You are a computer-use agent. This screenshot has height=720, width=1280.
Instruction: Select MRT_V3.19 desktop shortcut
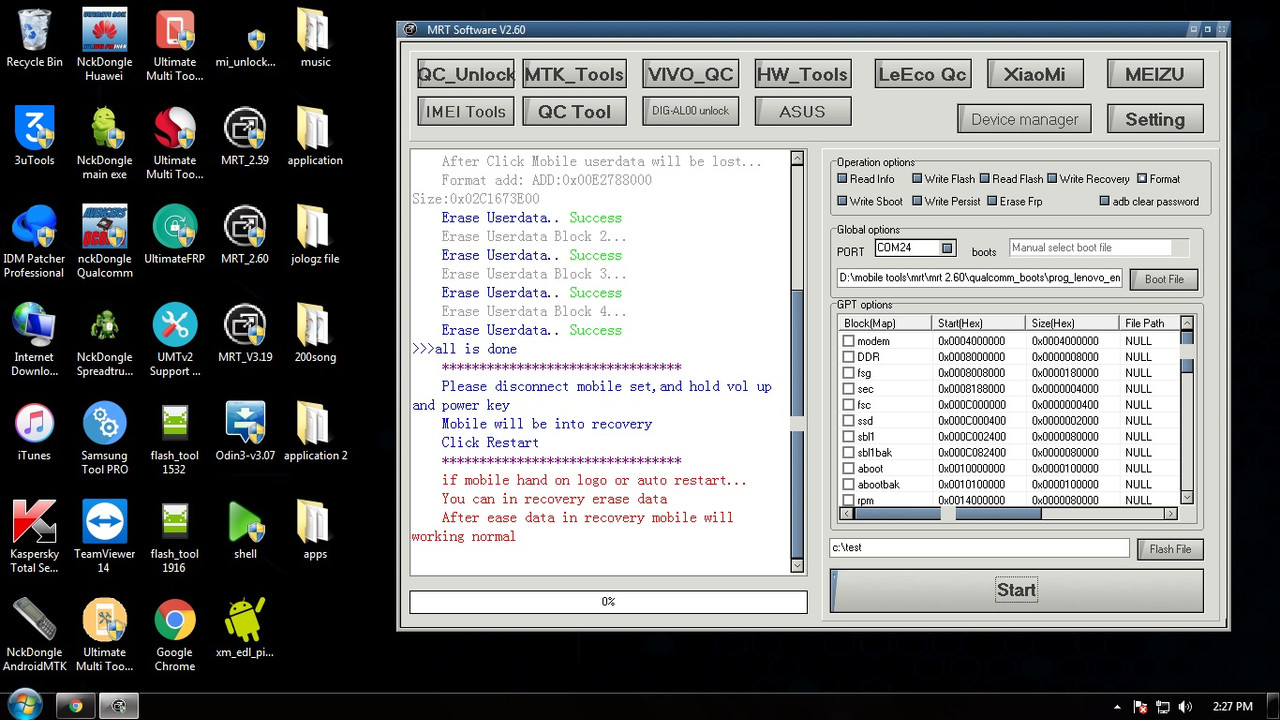coord(245,334)
